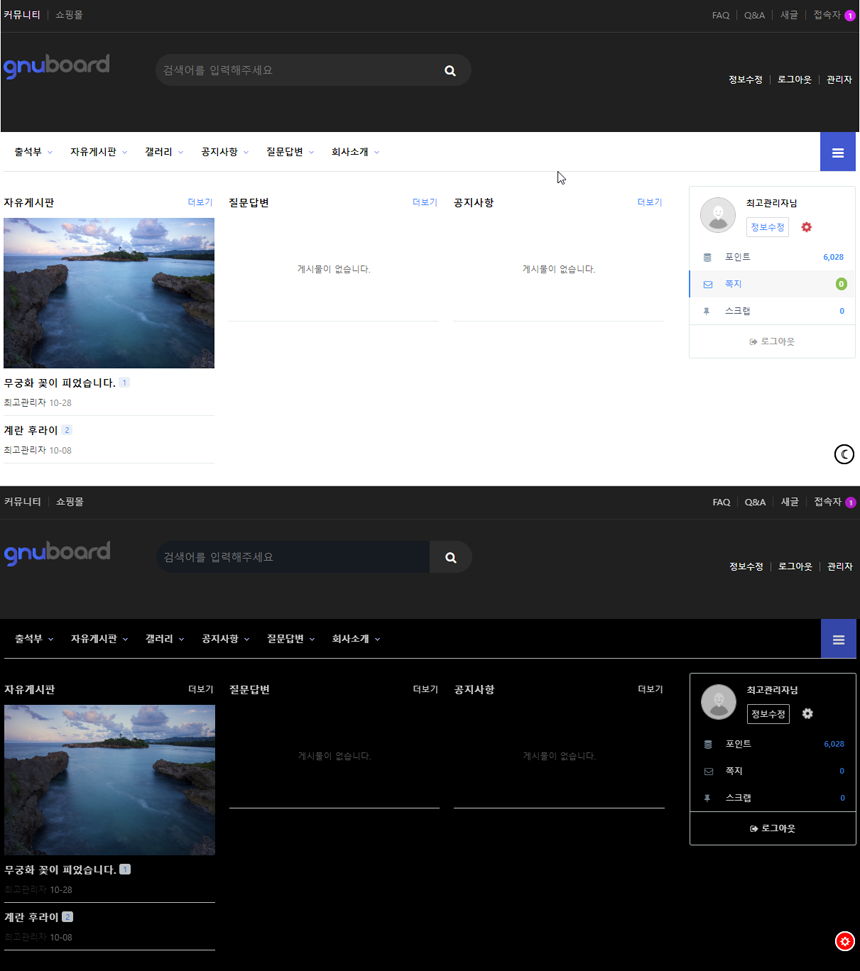Open the coast photo thumbnail in the light-theme 자유게시판
The height and width of the screenshot is (971, 860).
coord(109,293)
